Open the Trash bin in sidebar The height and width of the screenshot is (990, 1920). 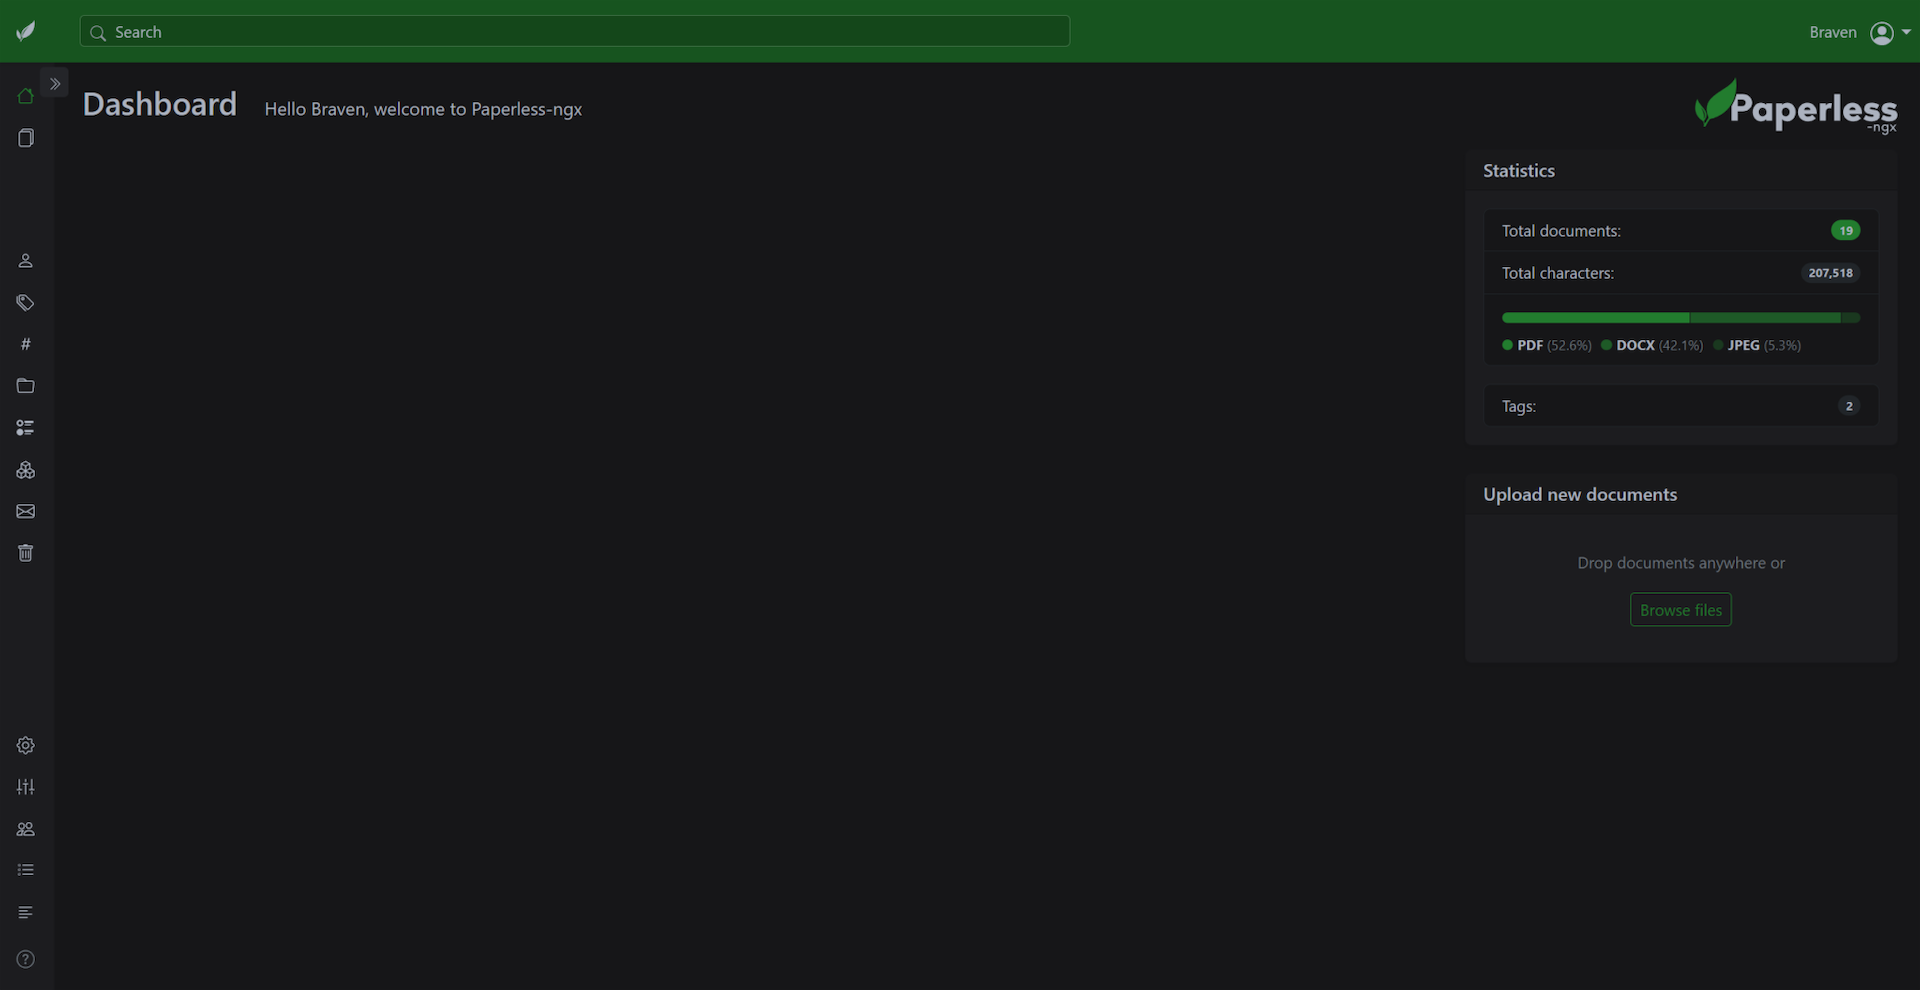pos(26,553)
